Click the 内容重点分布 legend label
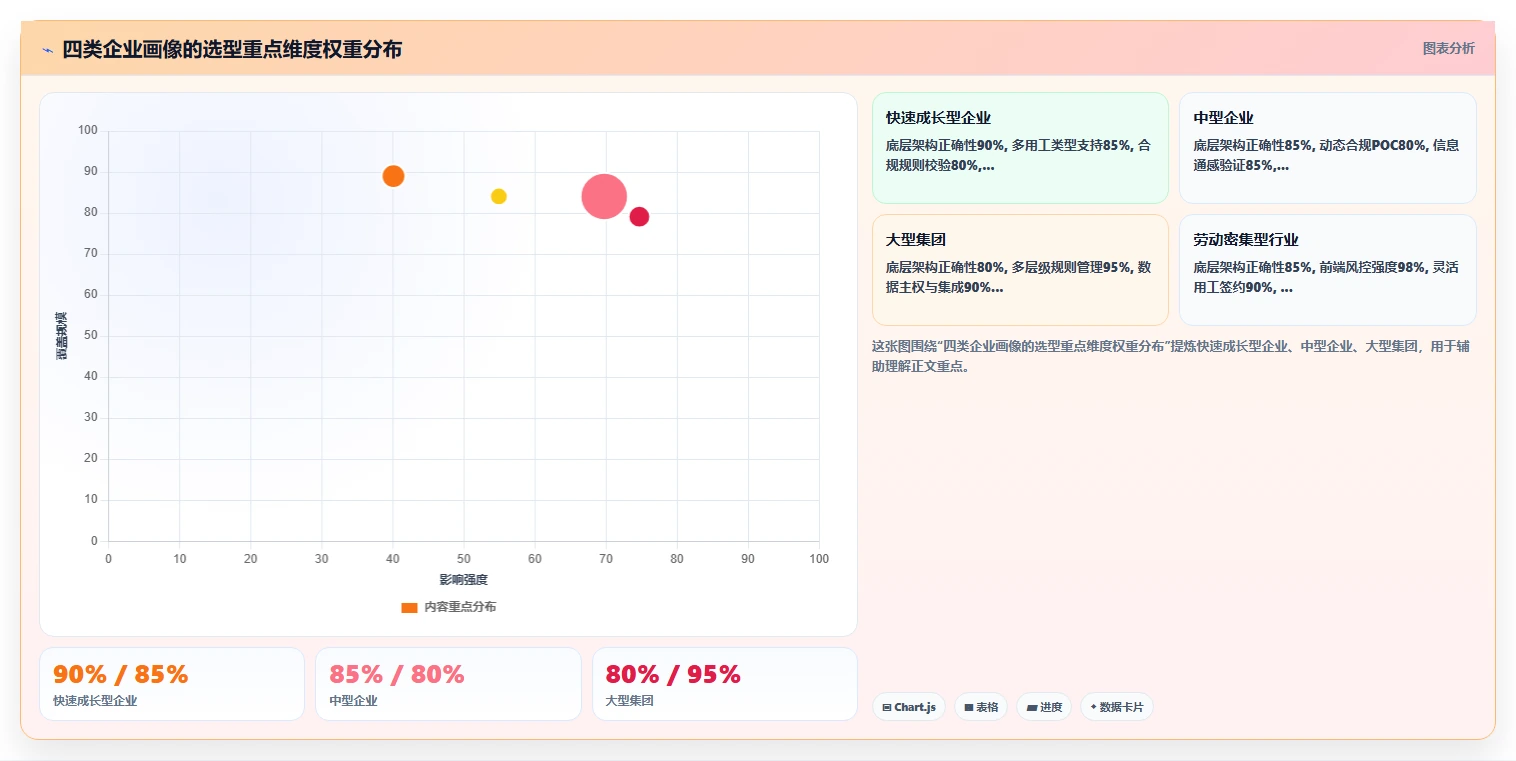Screen dimensions: 1516x761 460,607
